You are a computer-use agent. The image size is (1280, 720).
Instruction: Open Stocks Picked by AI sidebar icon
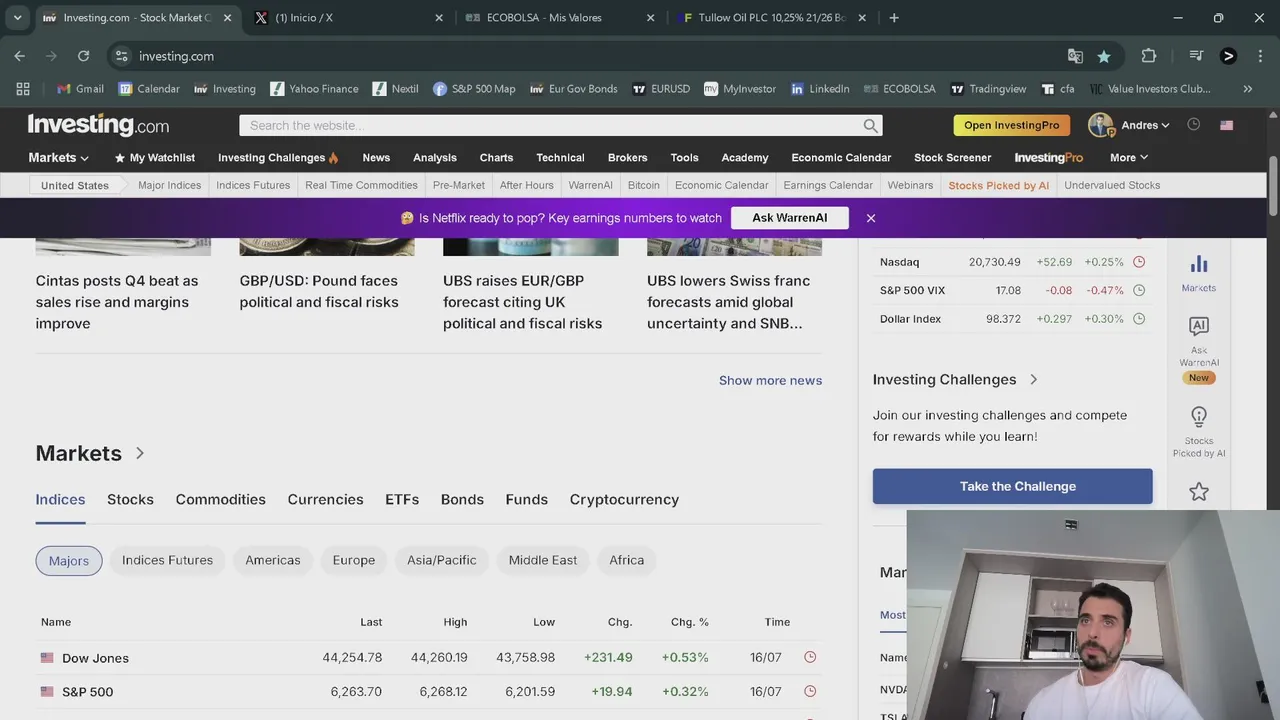click(1199, 432)
